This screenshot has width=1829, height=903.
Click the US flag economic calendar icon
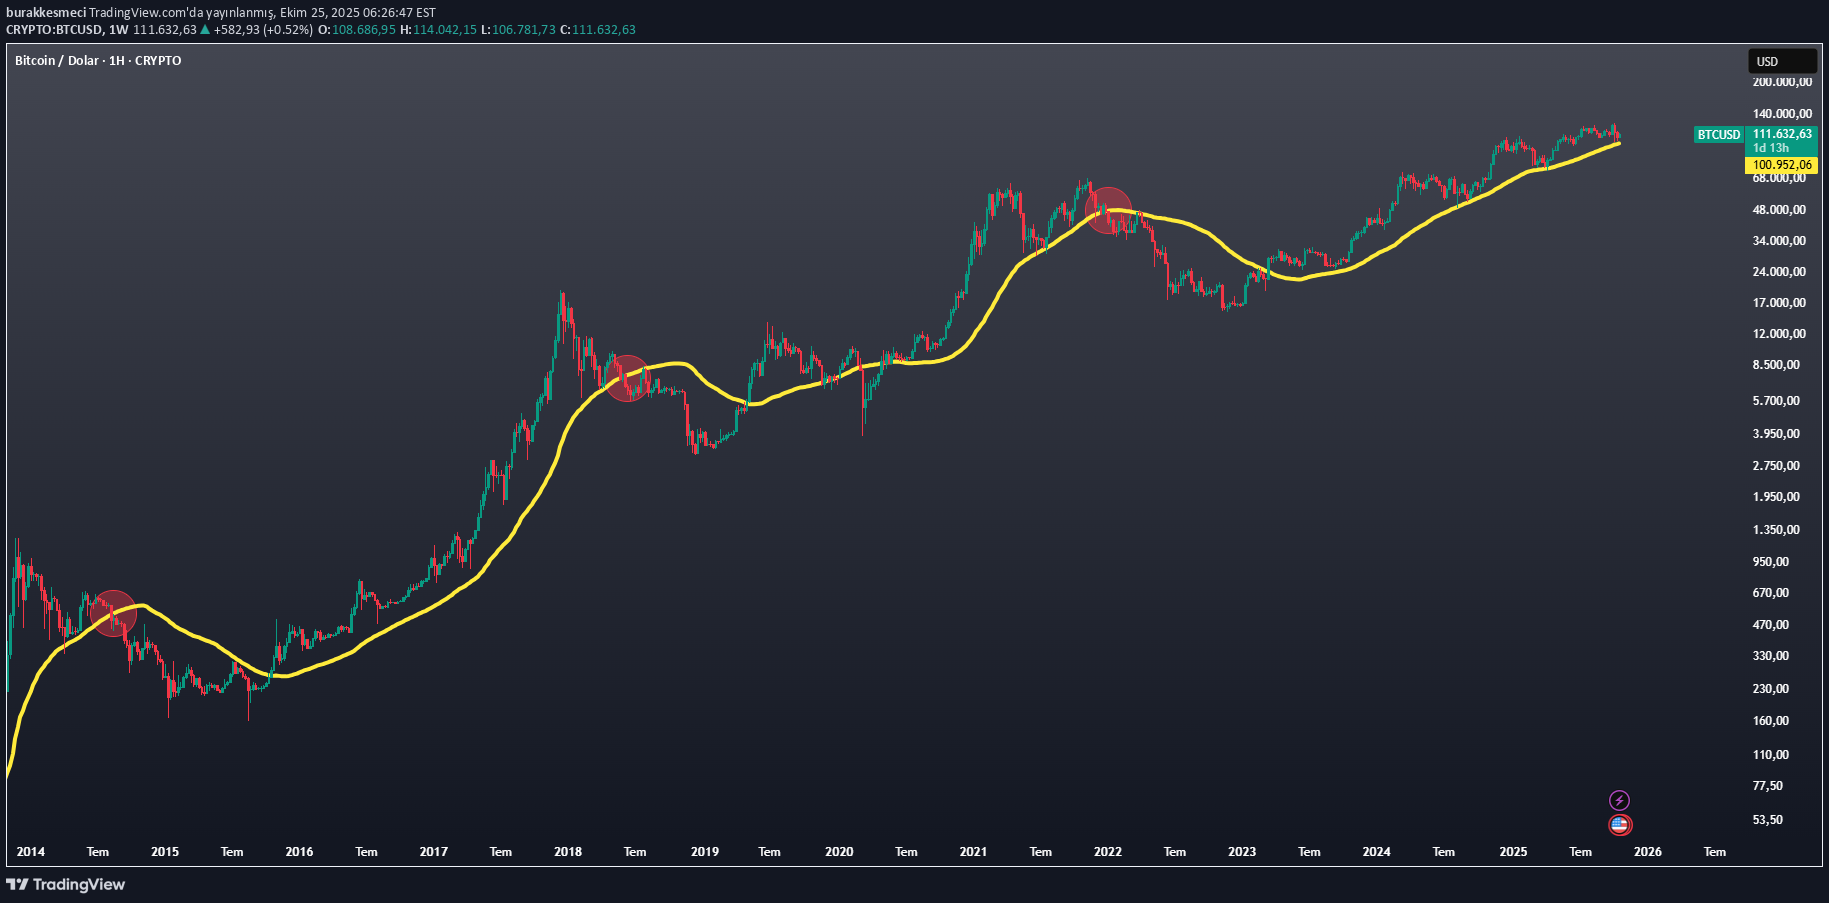(x=1620, y=825)
